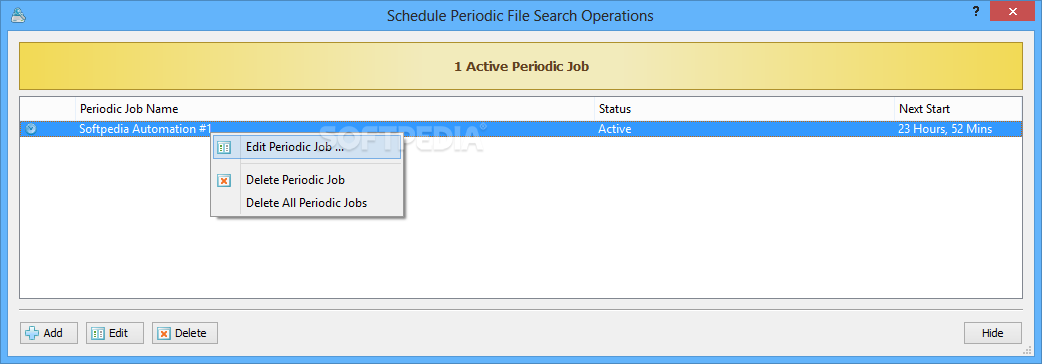Click the 1 Active Periodic Job banner
Screen dimensions: 1042x364
point(521,66)
